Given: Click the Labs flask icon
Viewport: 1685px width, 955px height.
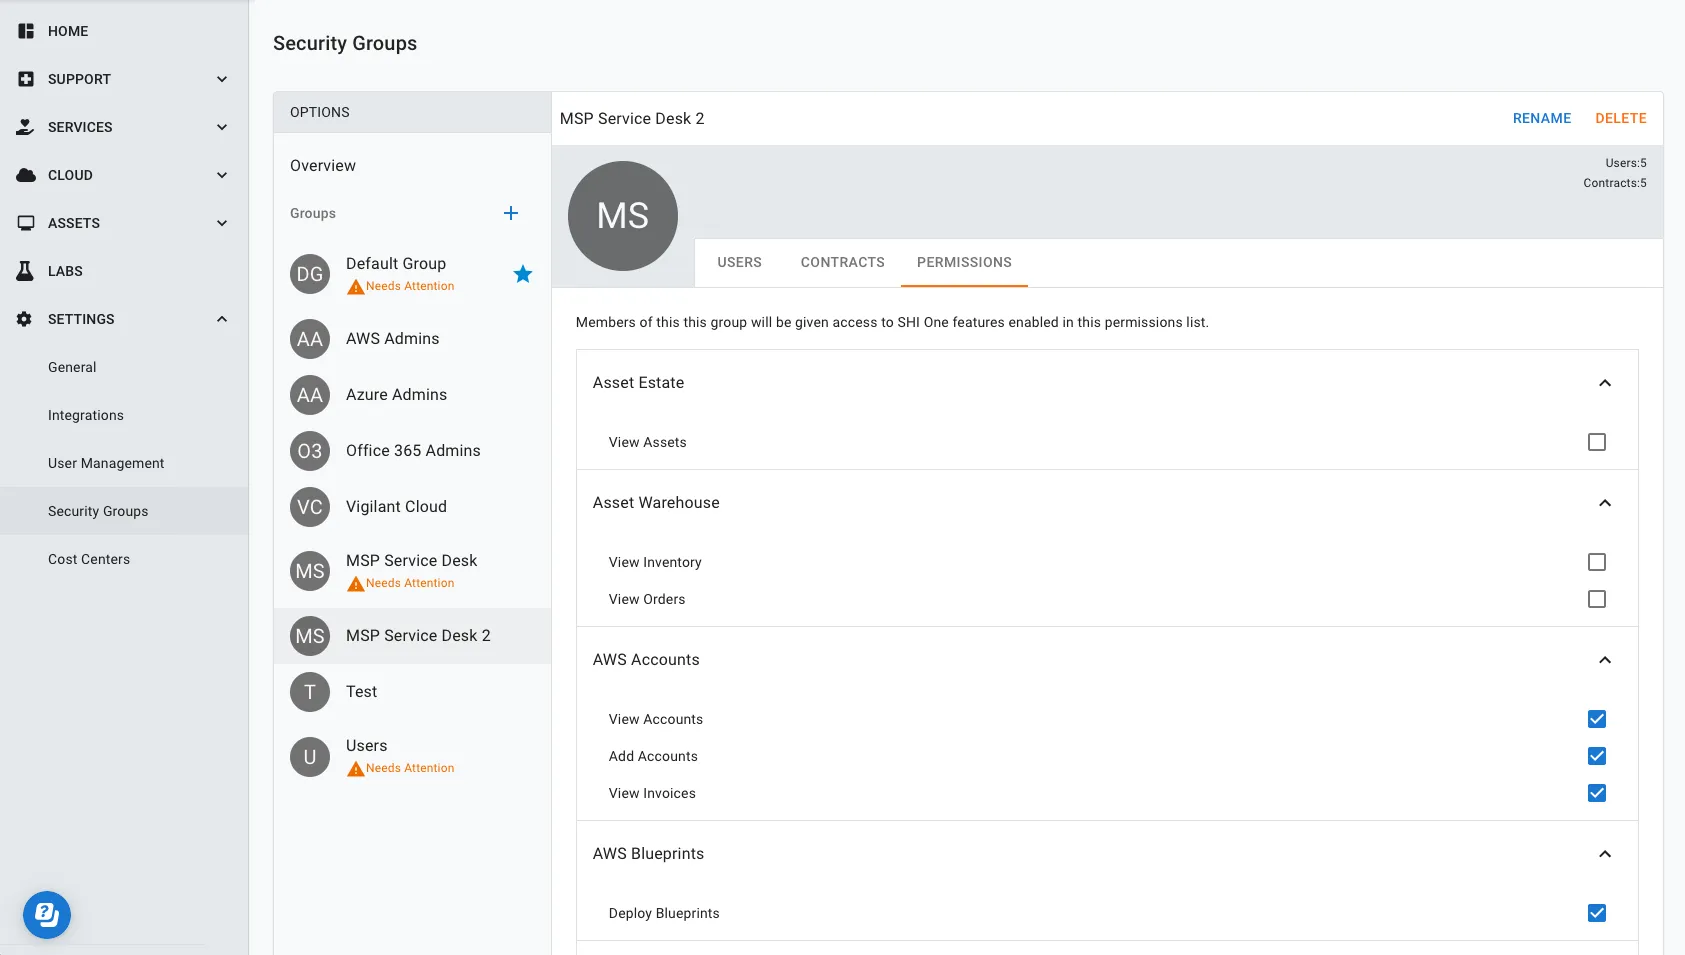Looking at the screenshot, I should click(x=26, y=271).
